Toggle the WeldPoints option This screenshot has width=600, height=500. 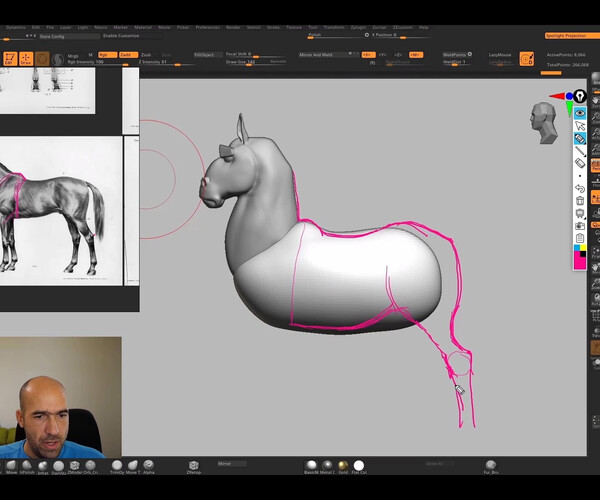click(457, 55)
